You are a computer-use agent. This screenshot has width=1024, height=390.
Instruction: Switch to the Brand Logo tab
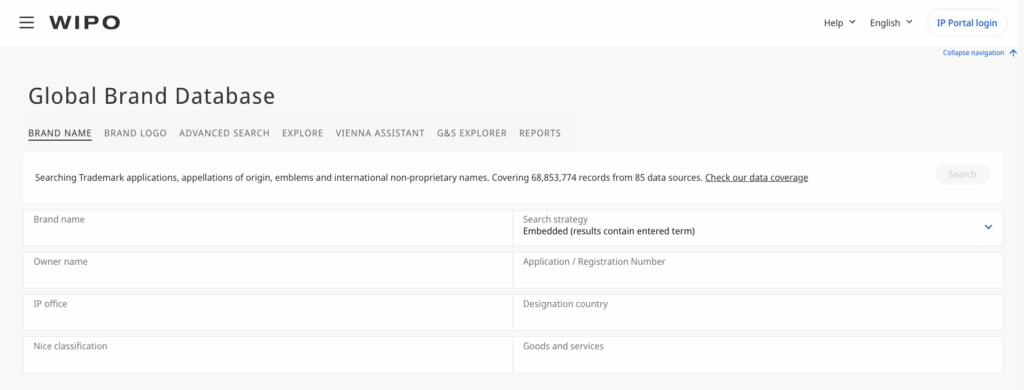[135, 133]
